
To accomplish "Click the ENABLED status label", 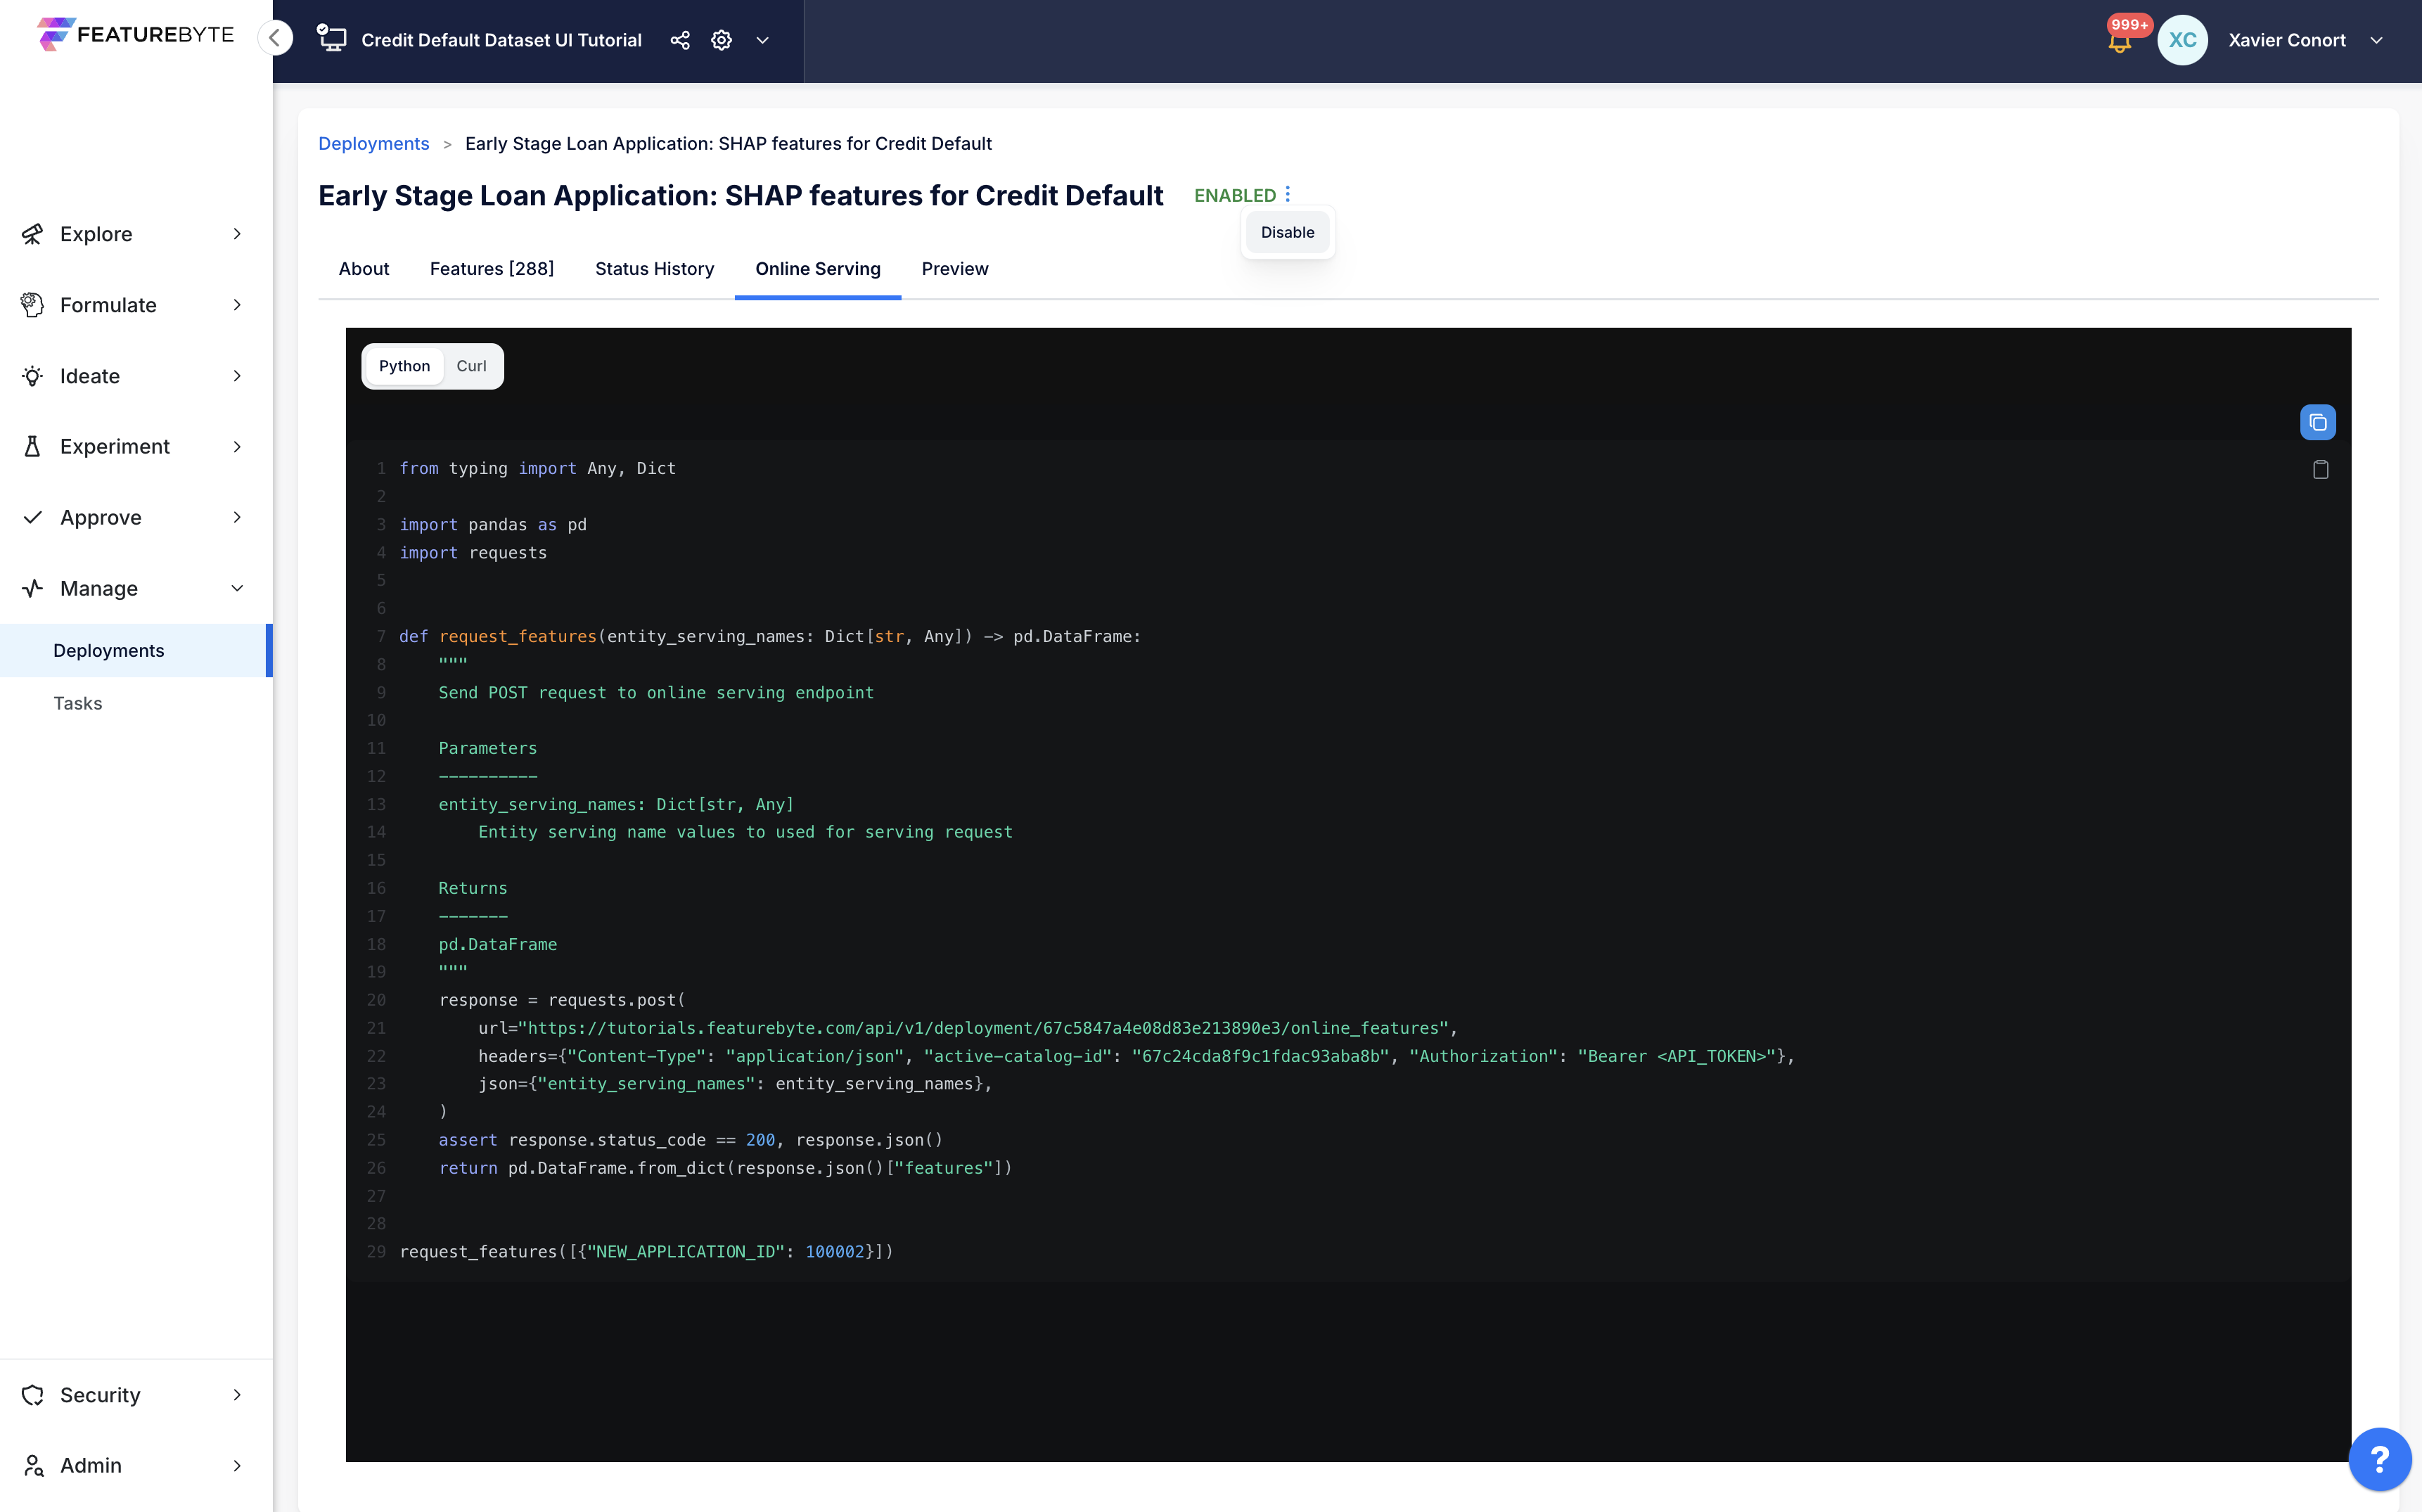I will tap(1234, 195).
